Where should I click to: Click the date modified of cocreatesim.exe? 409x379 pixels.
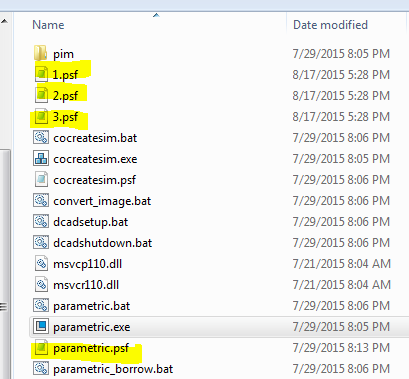tap(341, 159)
